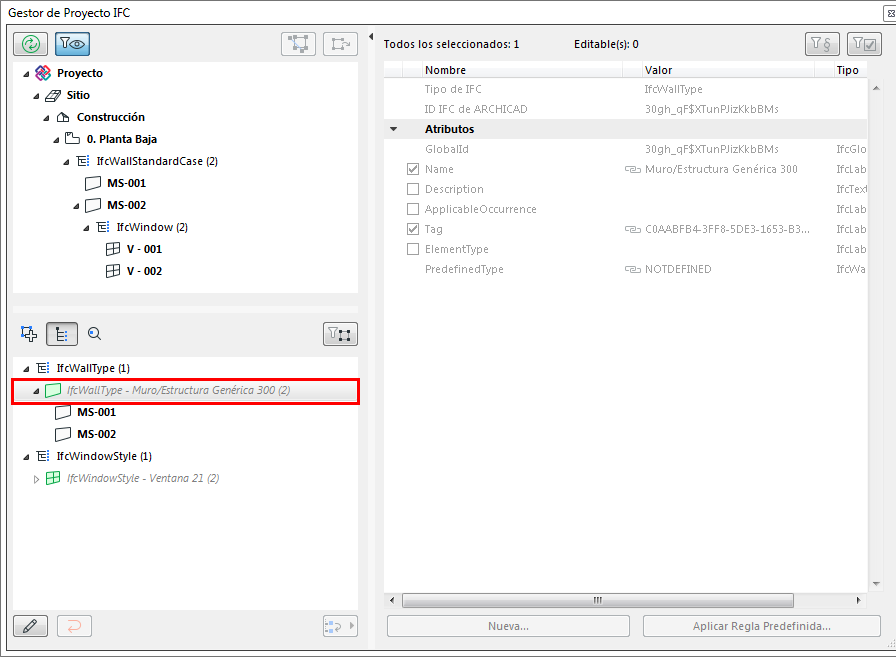Click the horizontal scrollbar thumb in properties

point(598,600)
